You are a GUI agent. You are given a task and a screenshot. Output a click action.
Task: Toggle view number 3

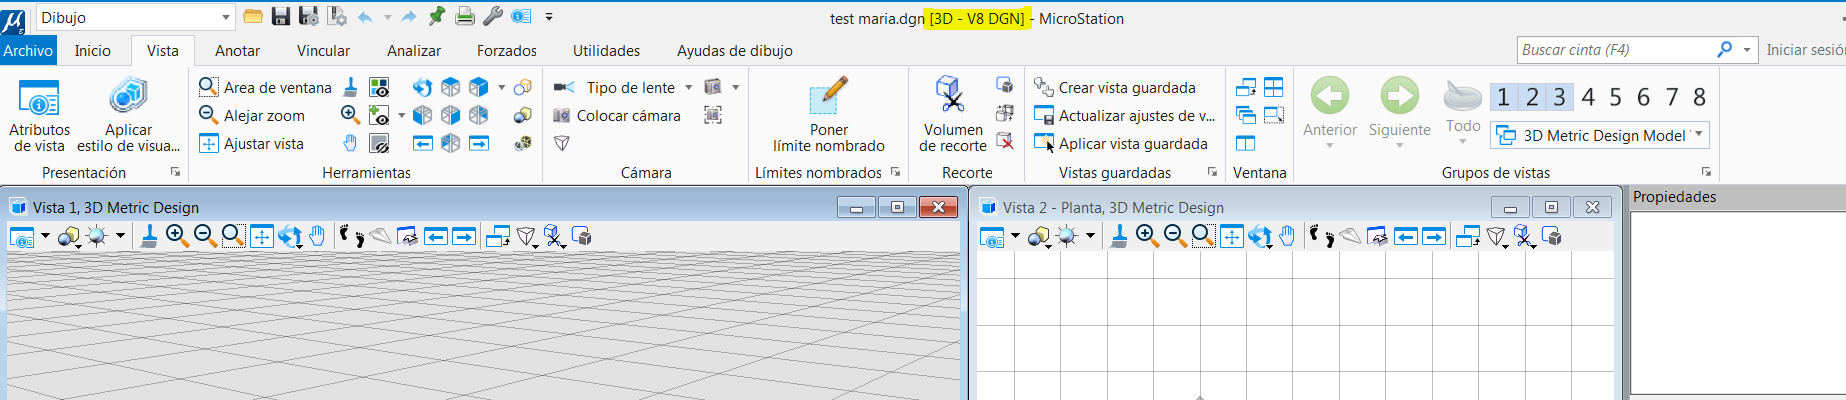[x=1559, y=97]
